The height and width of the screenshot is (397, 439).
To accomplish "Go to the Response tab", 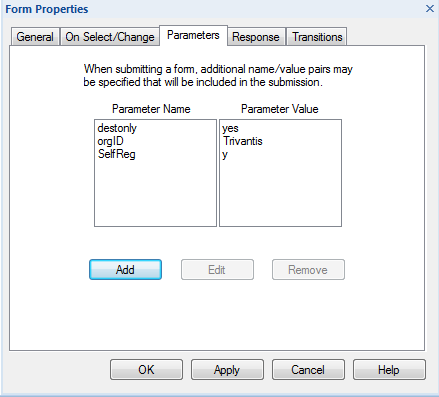I will click(256, 37).
